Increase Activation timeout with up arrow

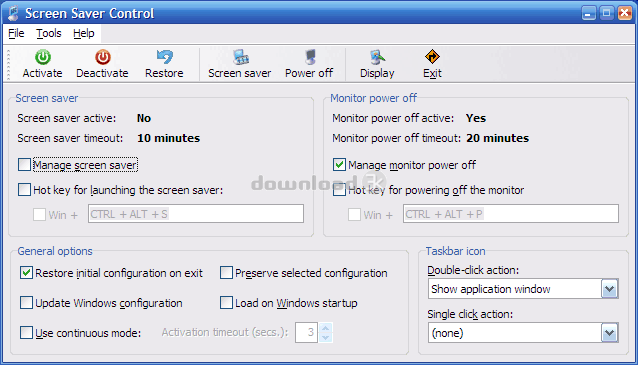[326, 328]
